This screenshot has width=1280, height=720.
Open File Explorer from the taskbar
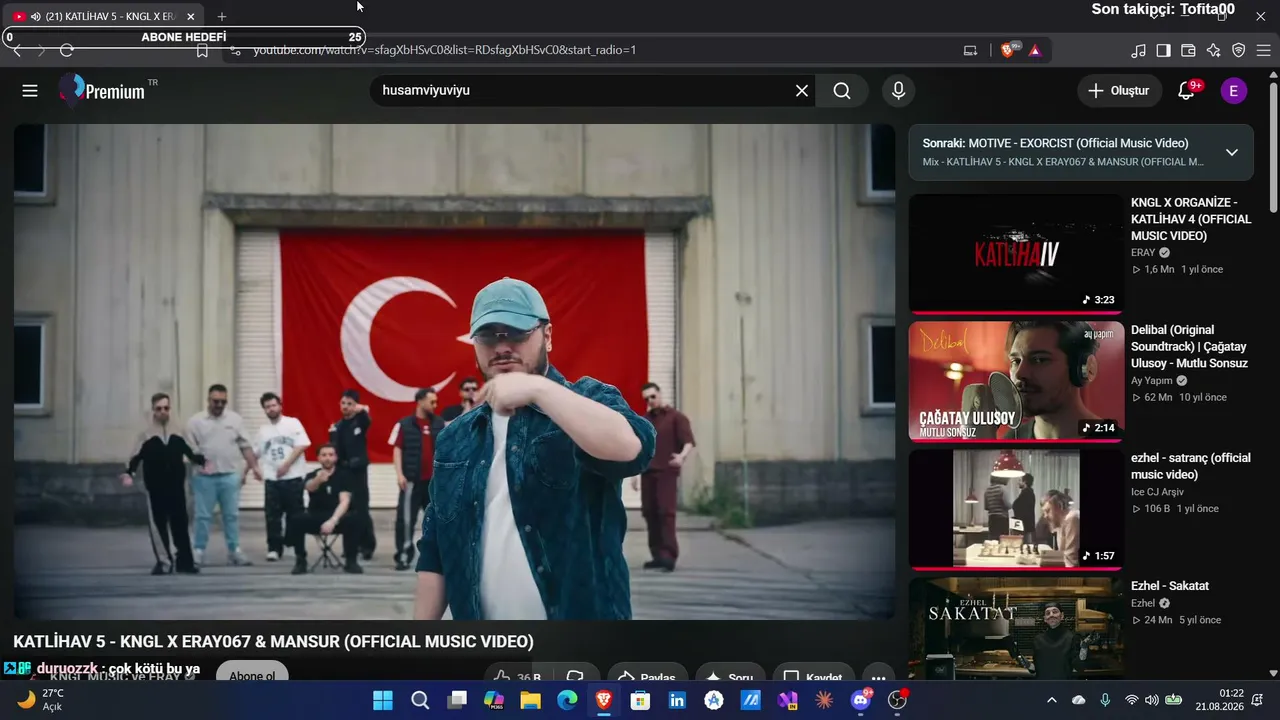point(530,700)
